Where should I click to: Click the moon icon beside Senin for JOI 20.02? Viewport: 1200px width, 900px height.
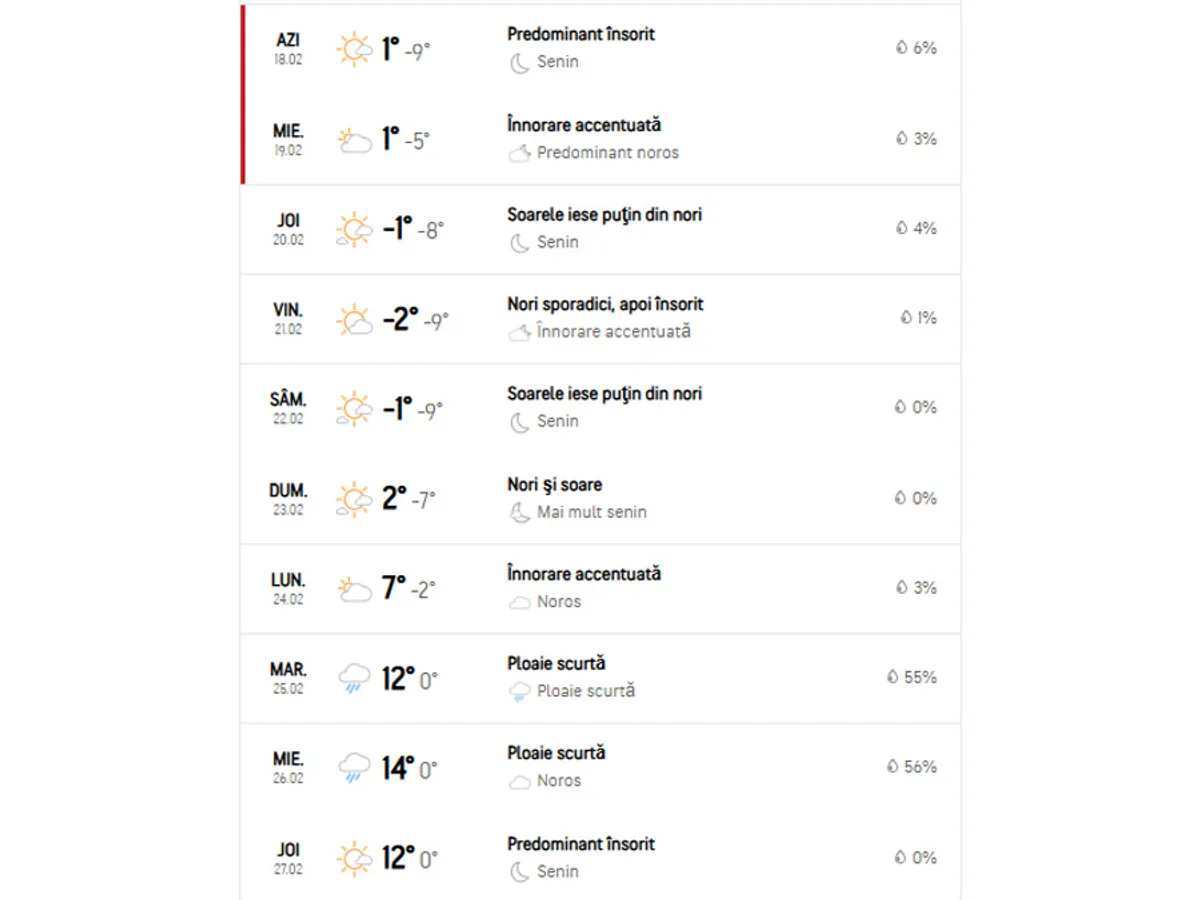point(519,242)
